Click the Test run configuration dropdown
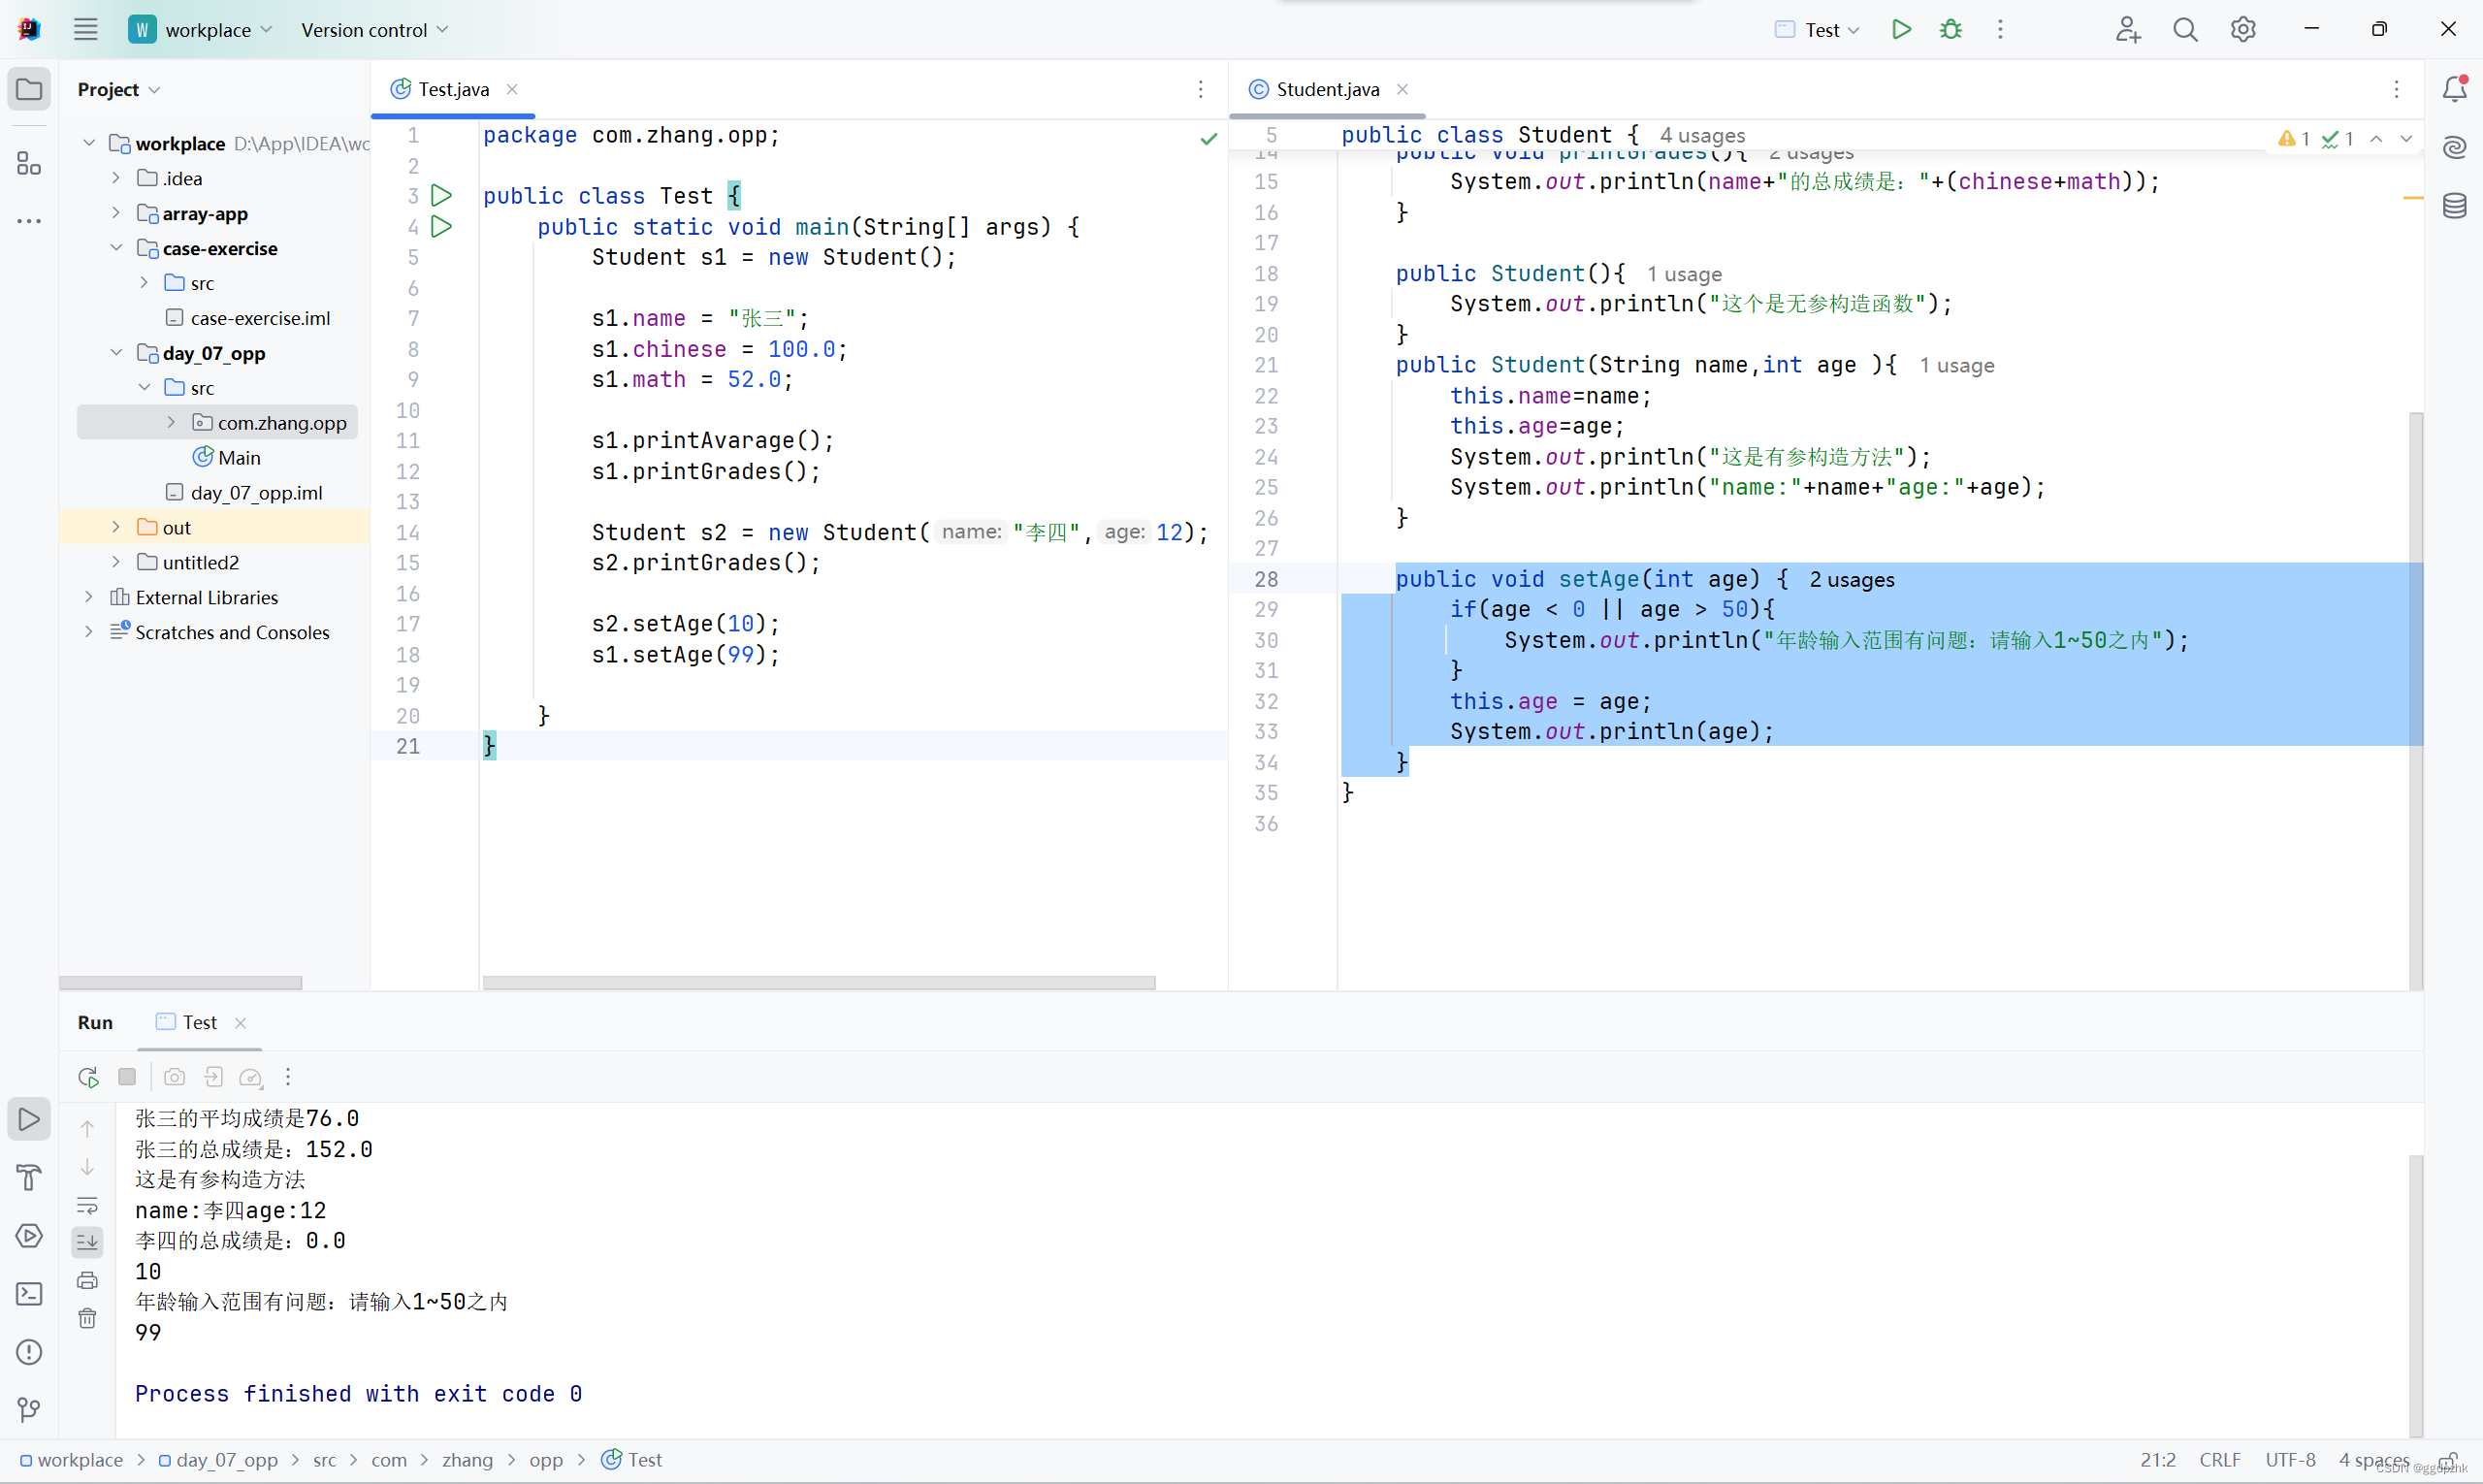2483x1484 pixels. coord(1821,30)
